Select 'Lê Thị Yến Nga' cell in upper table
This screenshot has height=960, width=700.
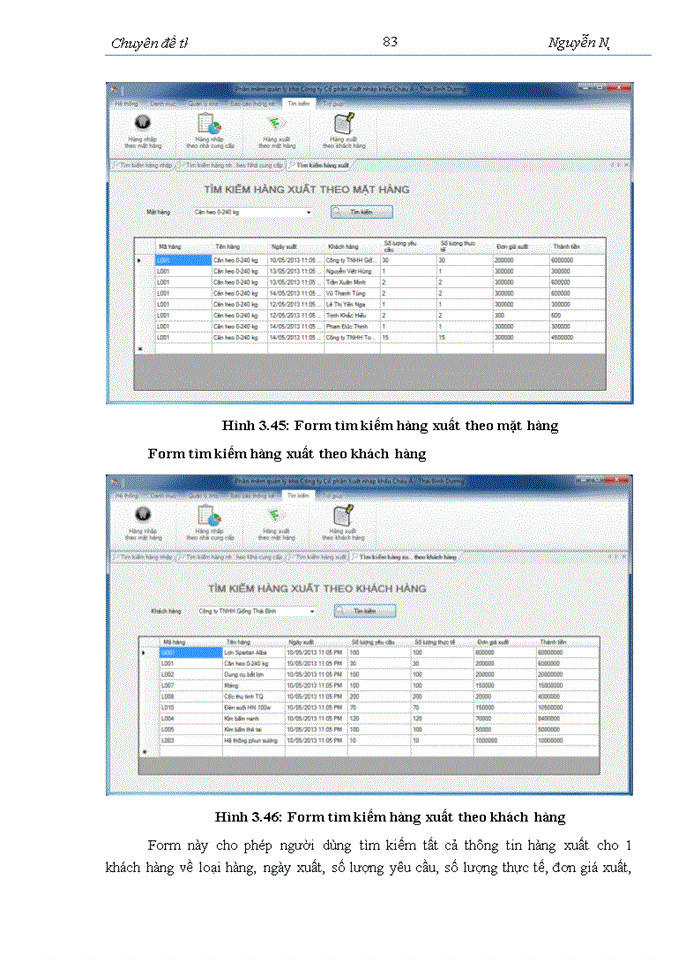(x=352, y=304)
